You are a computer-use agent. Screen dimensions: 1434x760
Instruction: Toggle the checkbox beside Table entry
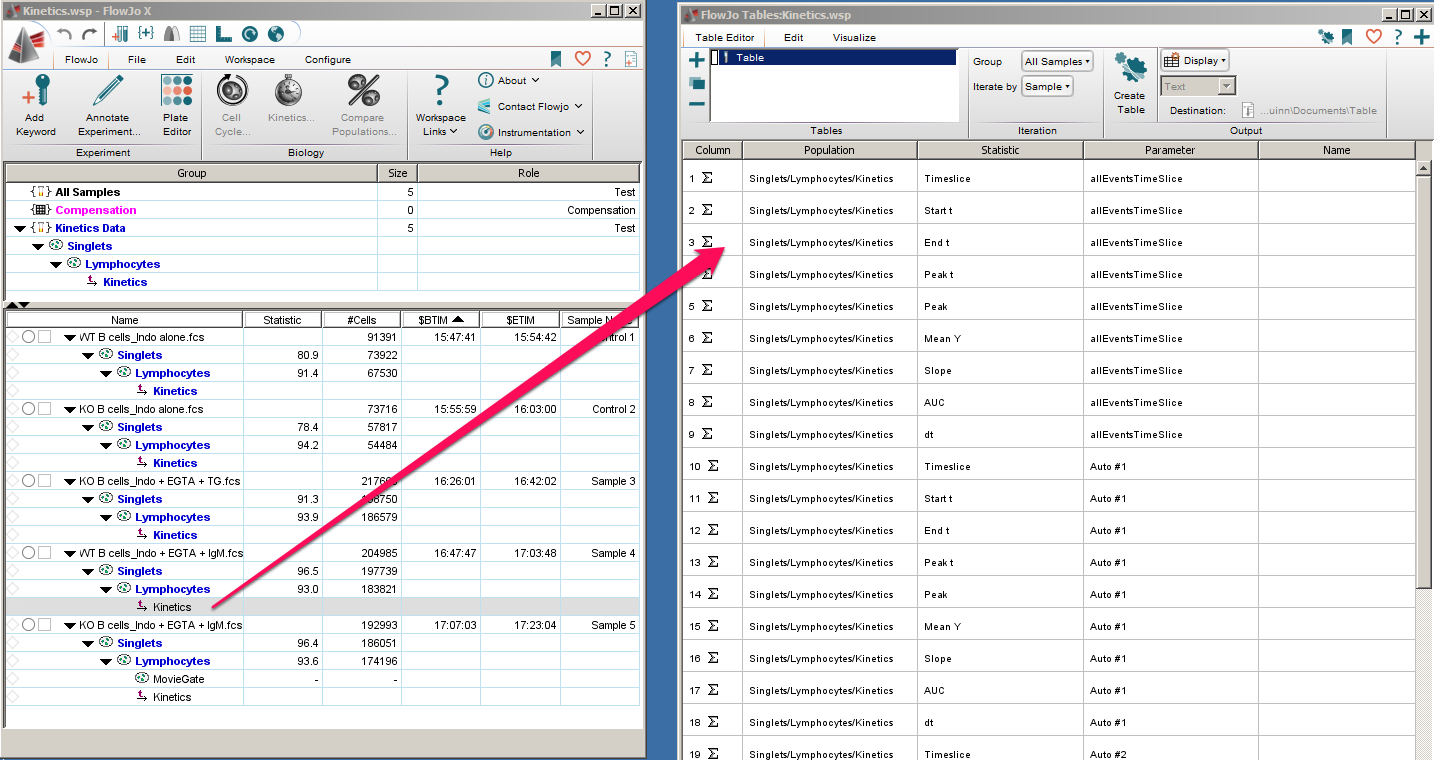tap(714, 58)
